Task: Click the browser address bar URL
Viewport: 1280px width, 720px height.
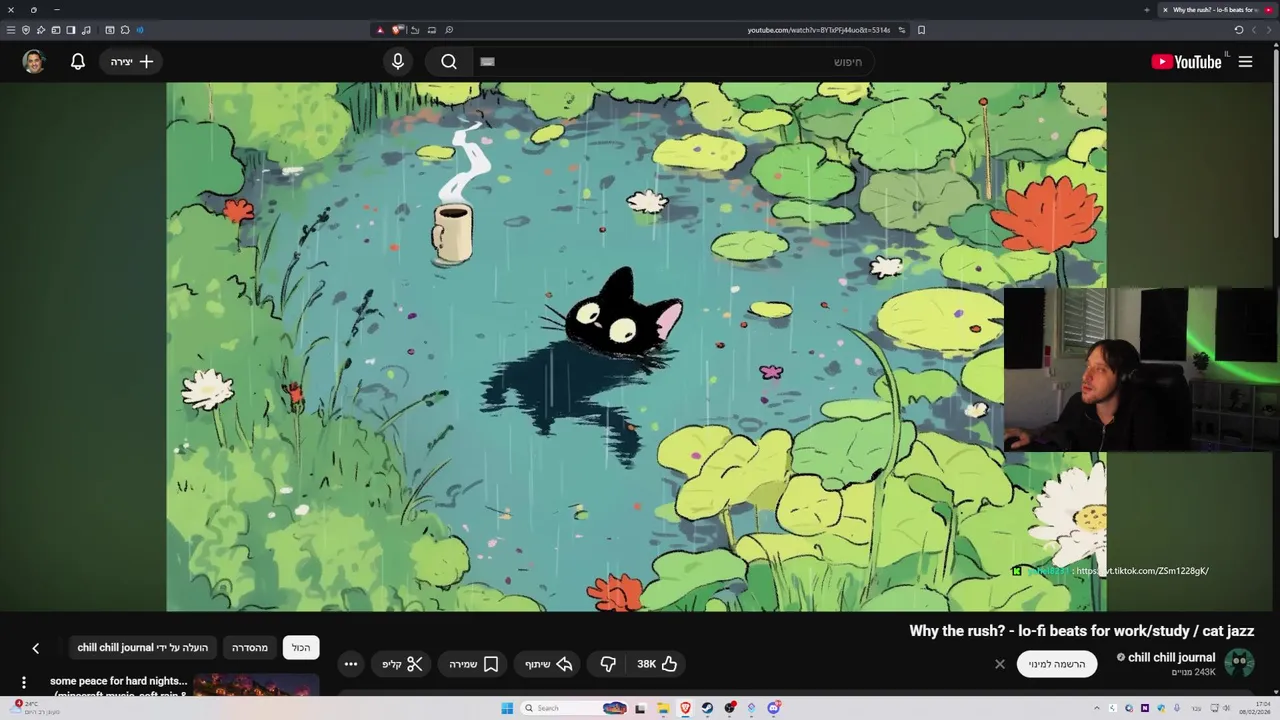Action: click(x=818, y=30)
